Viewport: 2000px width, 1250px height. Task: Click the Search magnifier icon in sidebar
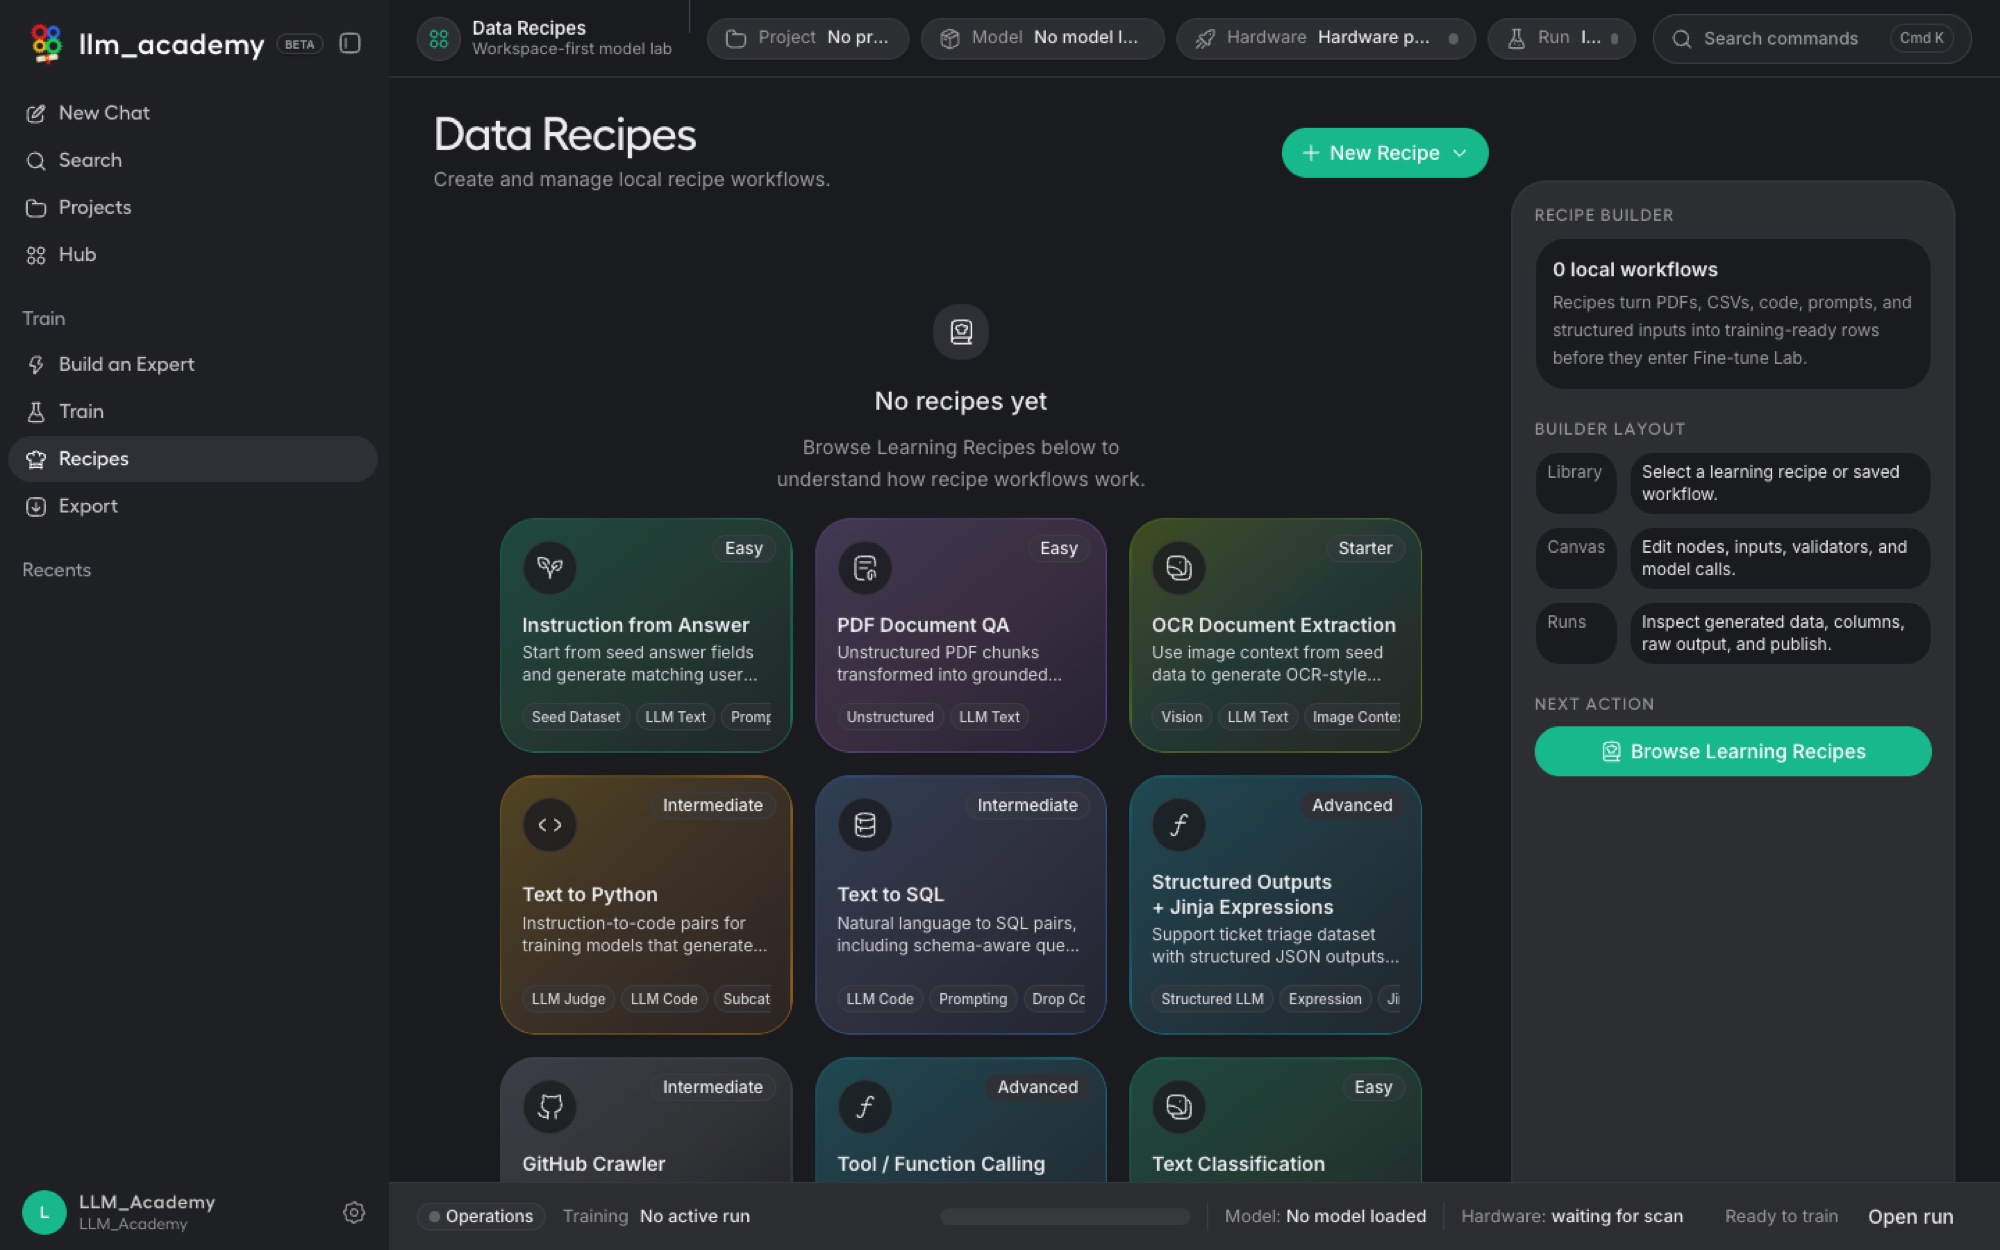tap(36, 161)
